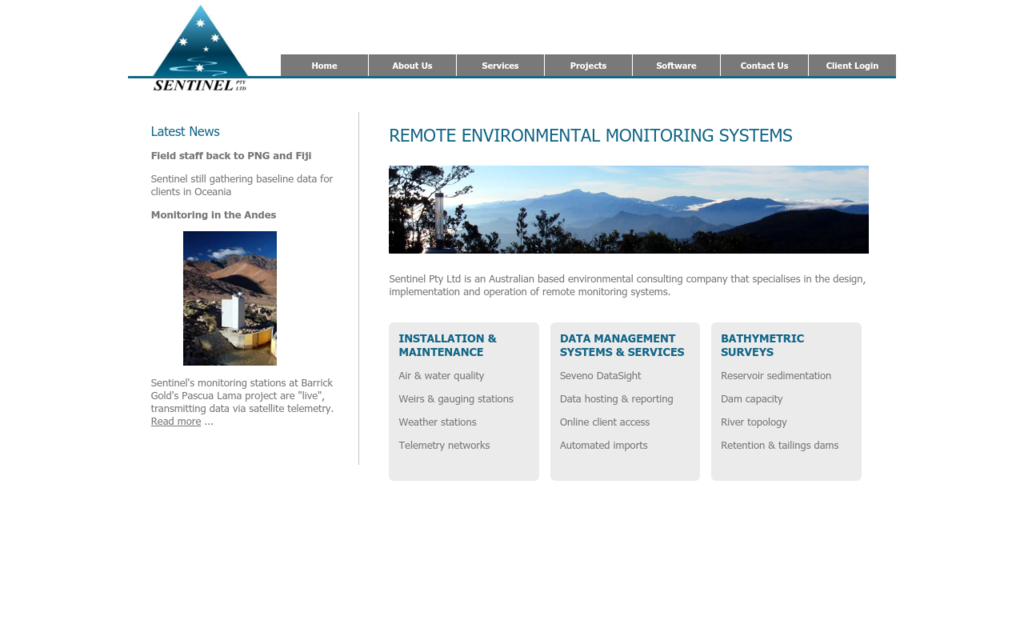The image size is (1024, 640).
Task: Open the Projects navigation tab
Action: pos(588,66)
